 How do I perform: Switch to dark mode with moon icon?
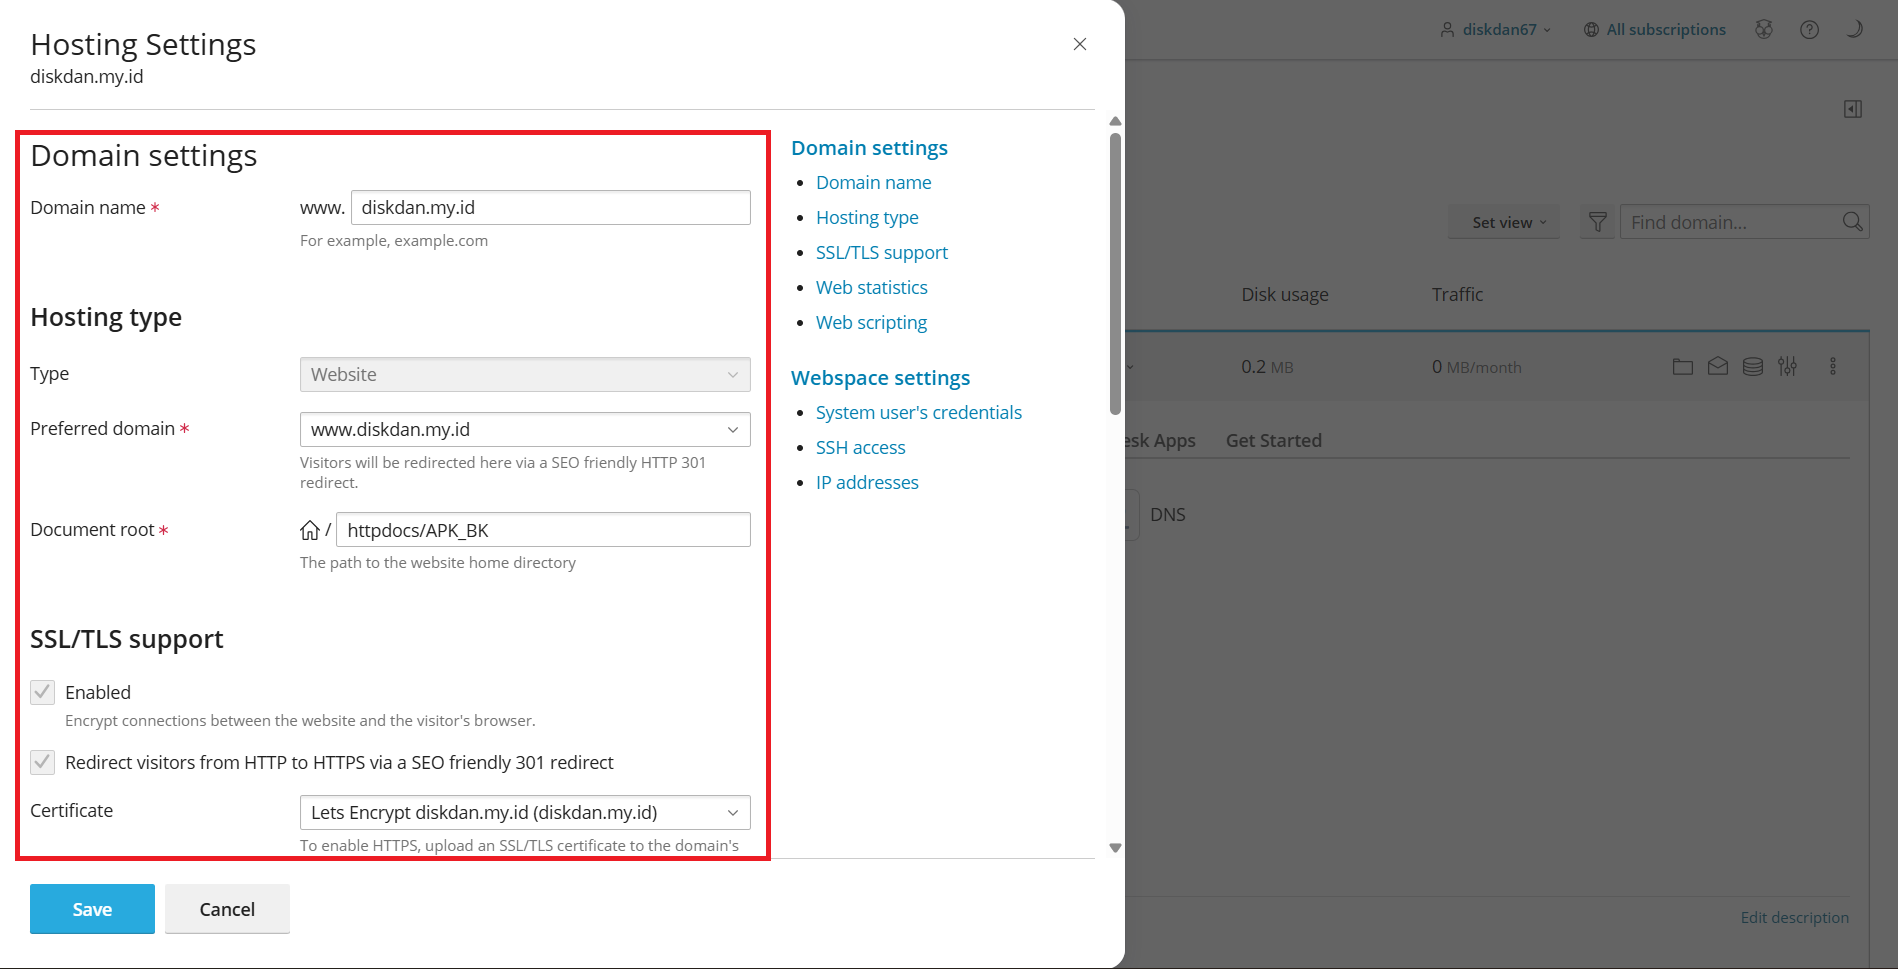click(1854, 29)
